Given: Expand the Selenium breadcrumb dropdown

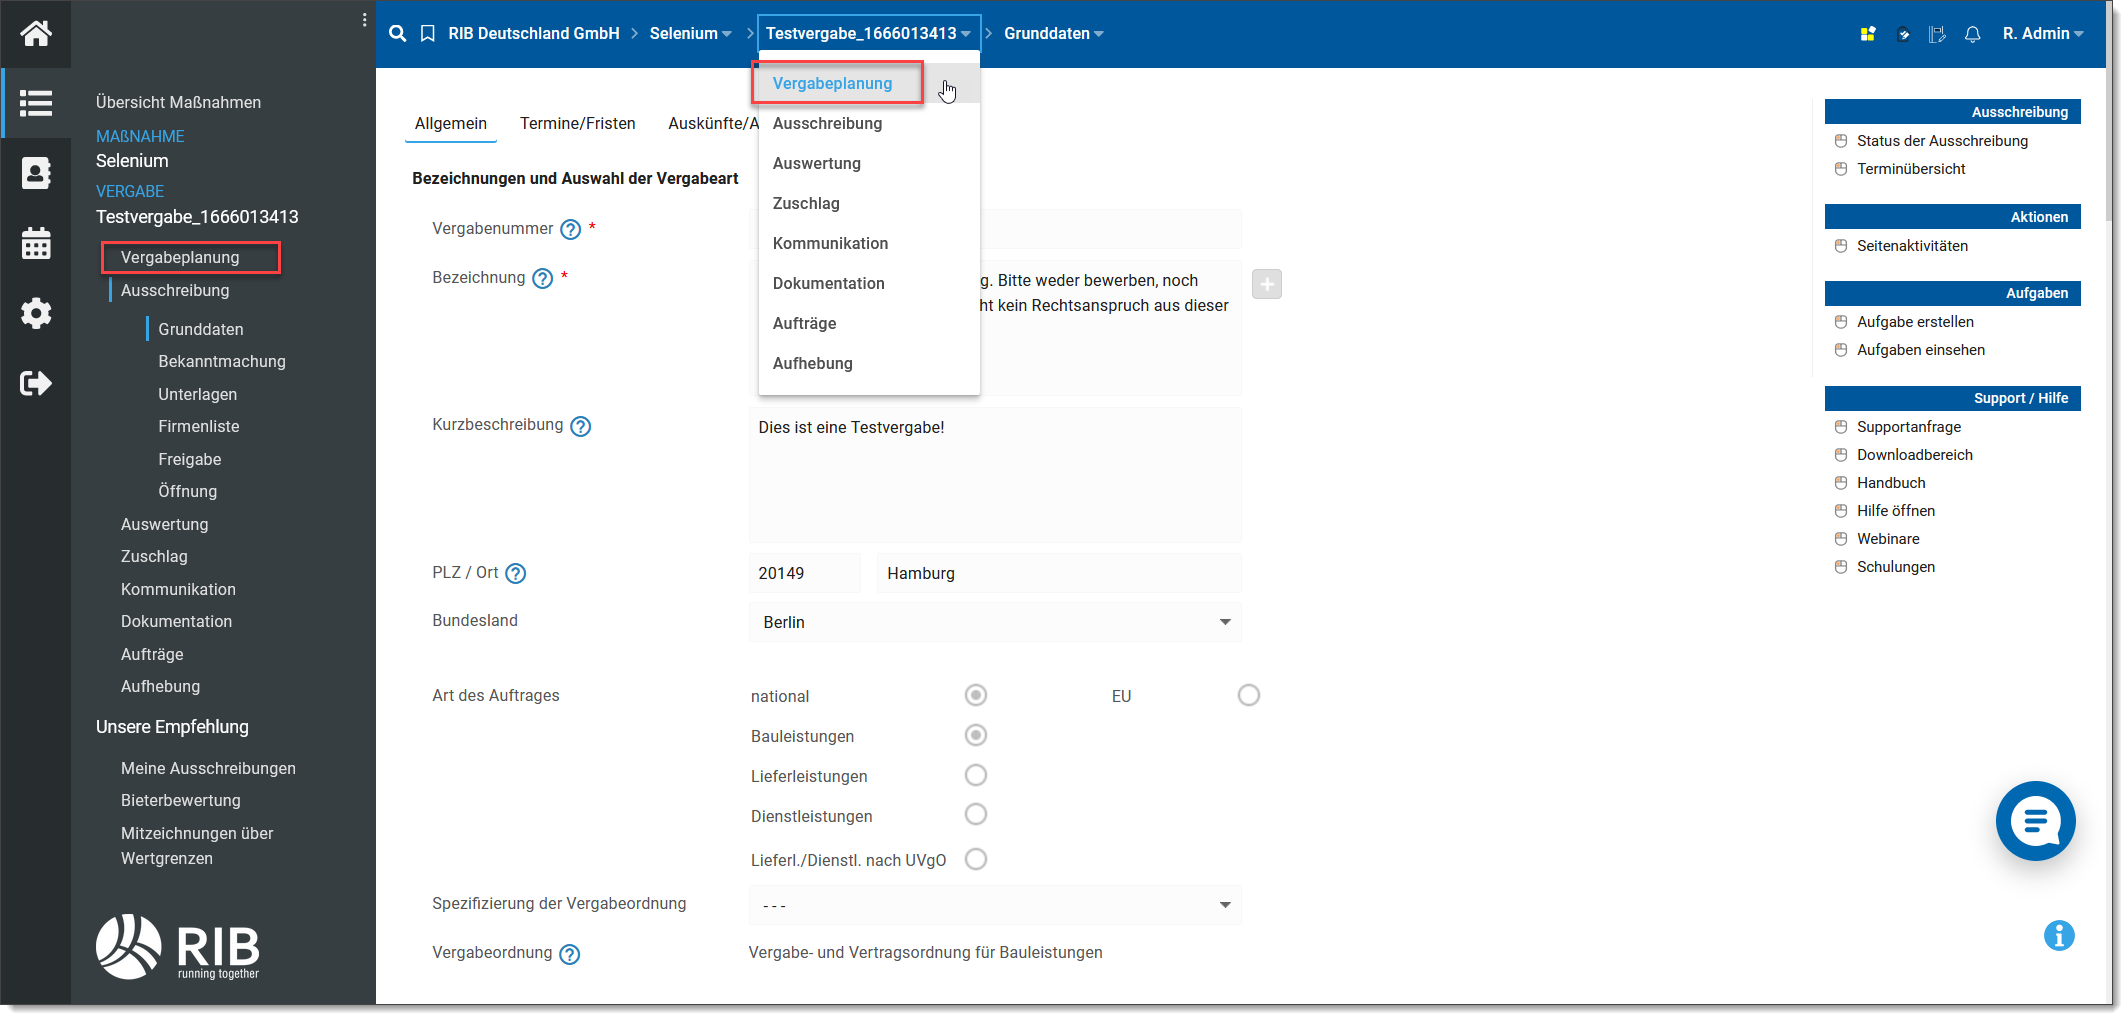Looking at the screenshot, I should click(690, 34).
